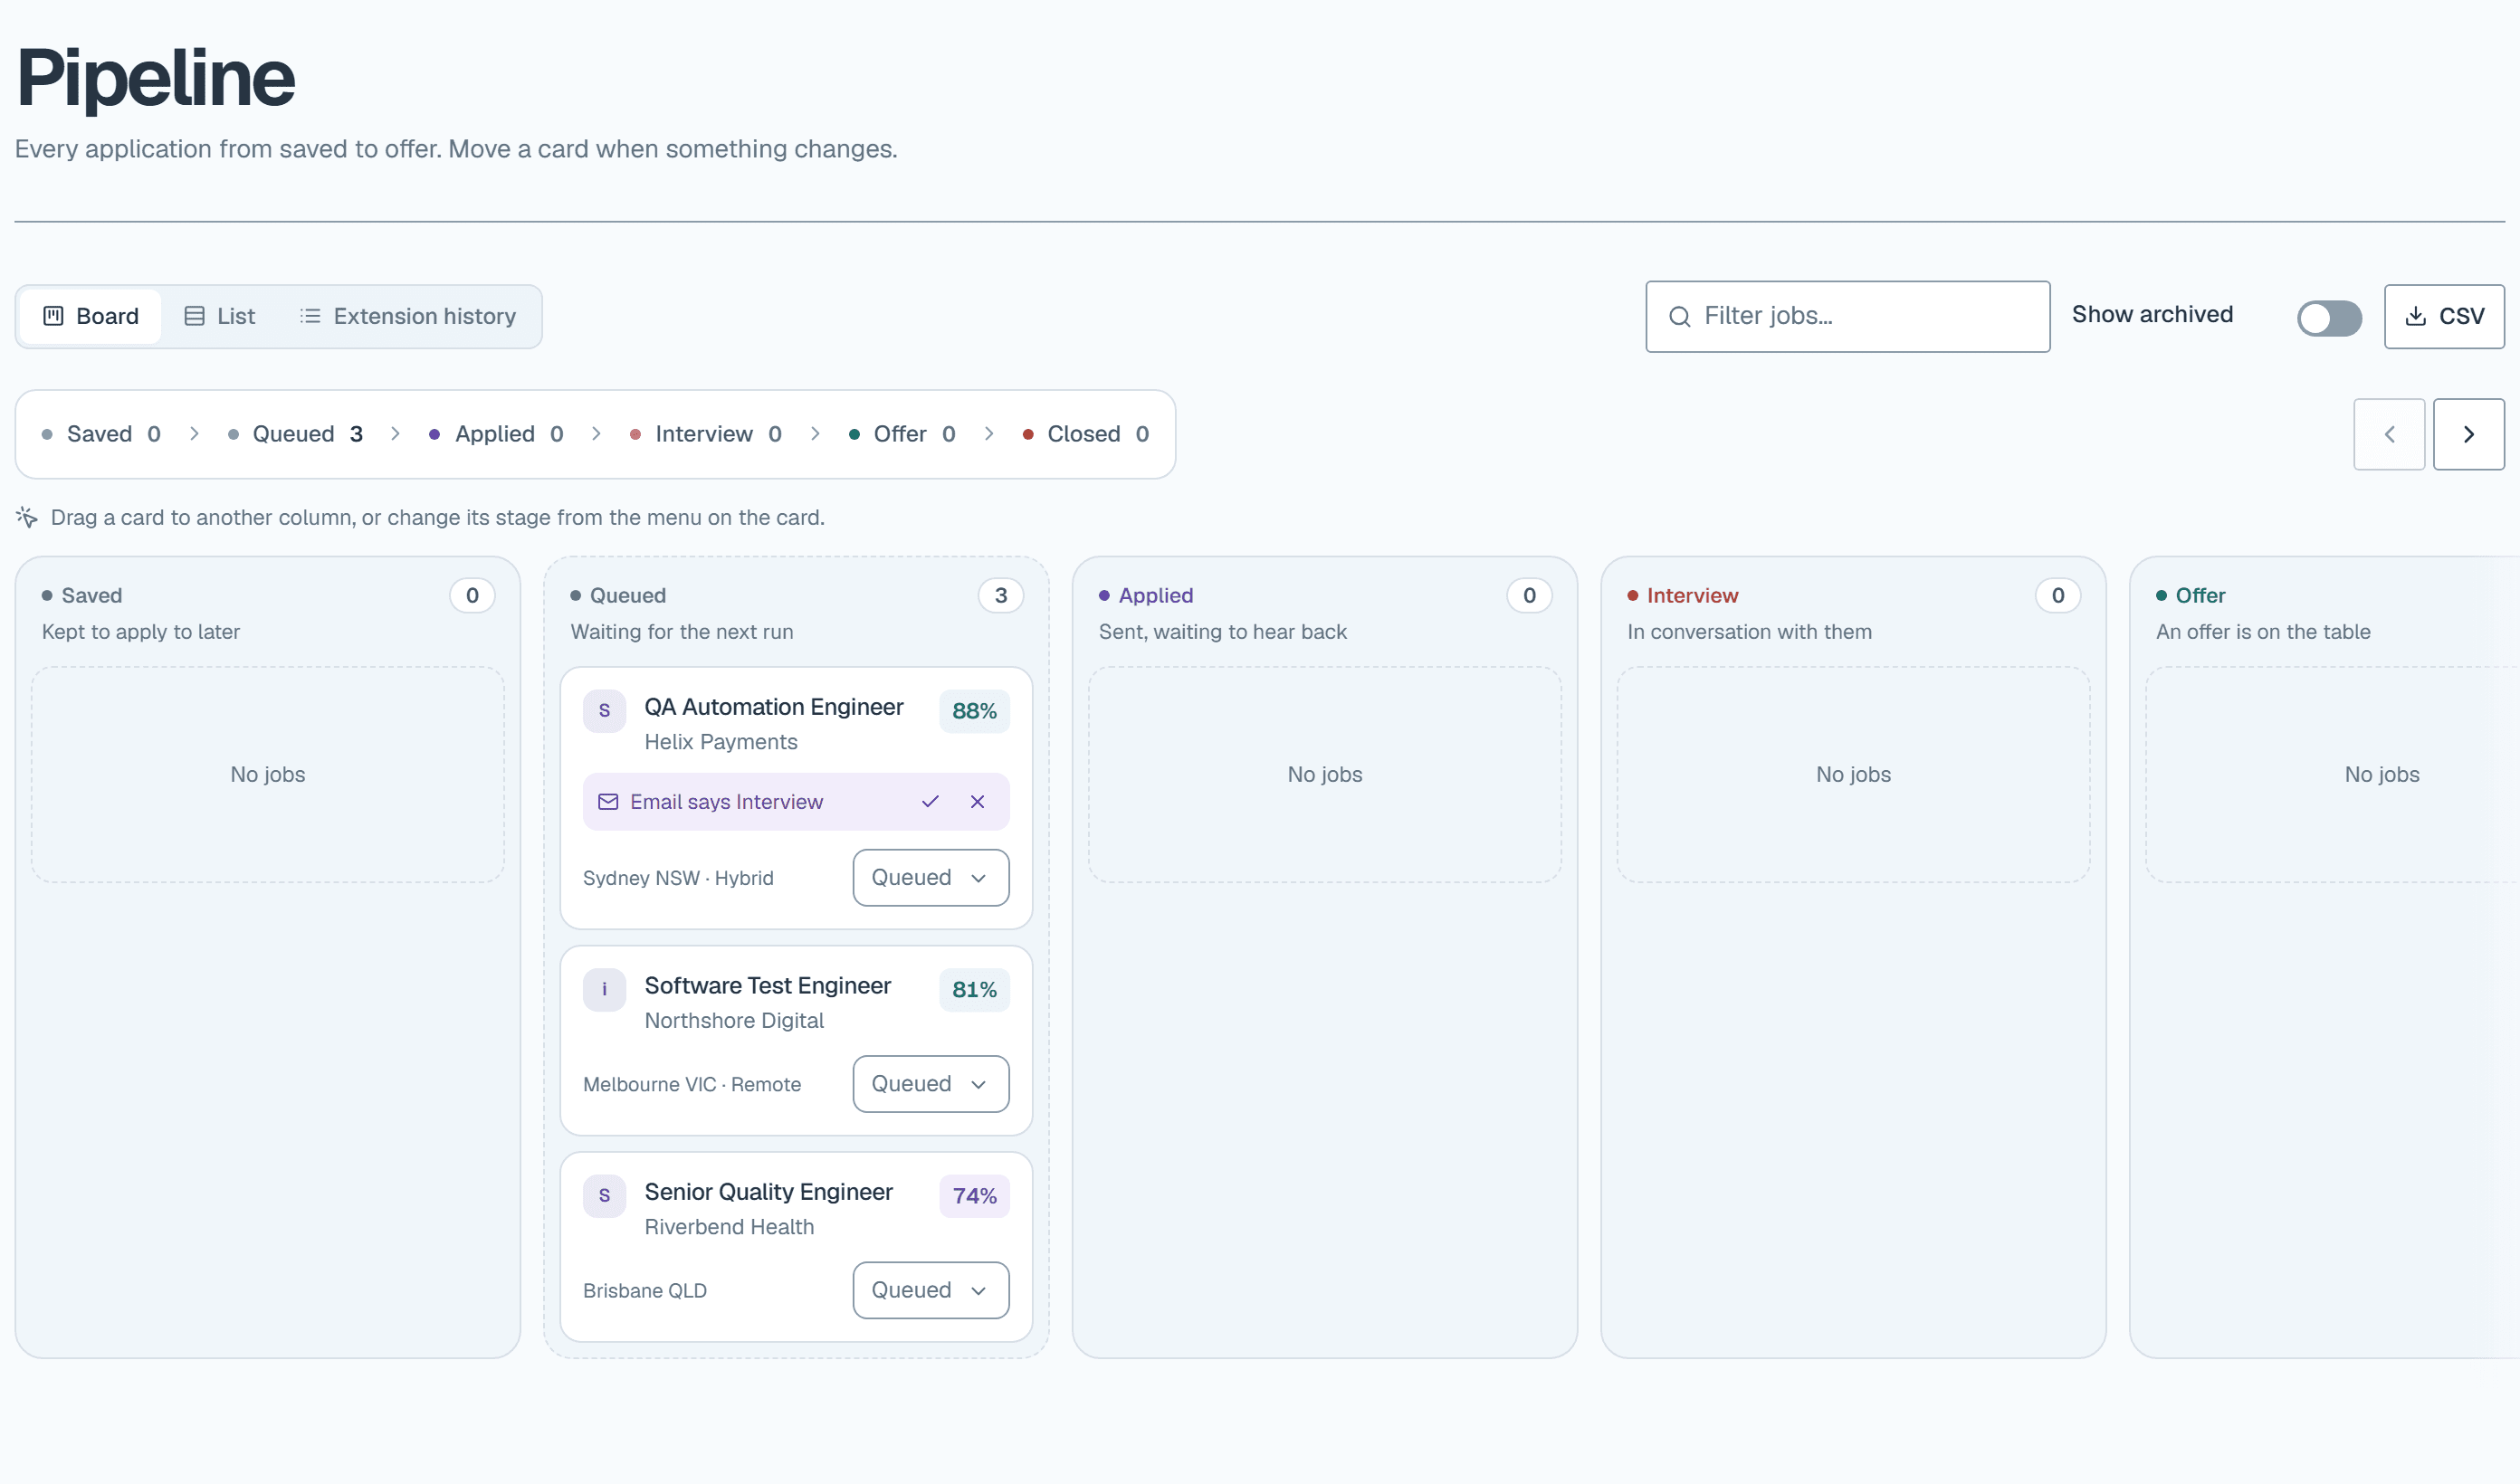Select the Applied stage in the stage summary
The width and height of the screenshot is (2520, 1484).
click(496, 434)
